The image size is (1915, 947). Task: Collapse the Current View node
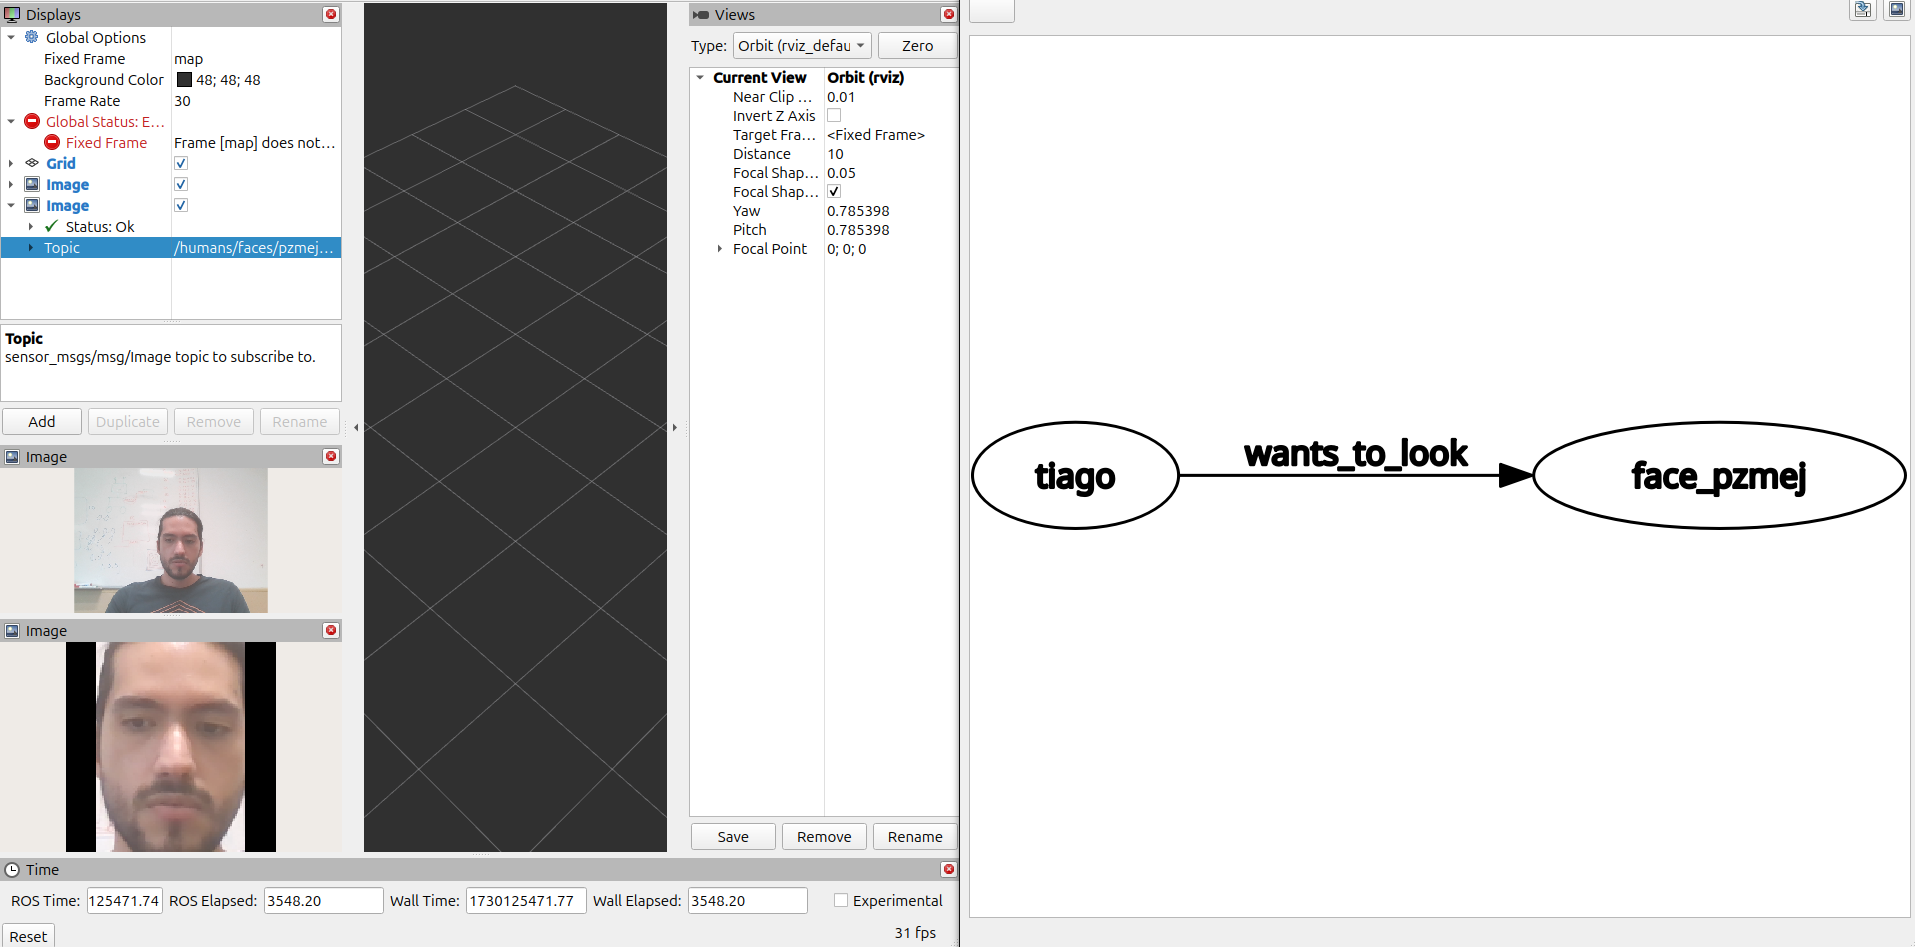tap(700, 77)
